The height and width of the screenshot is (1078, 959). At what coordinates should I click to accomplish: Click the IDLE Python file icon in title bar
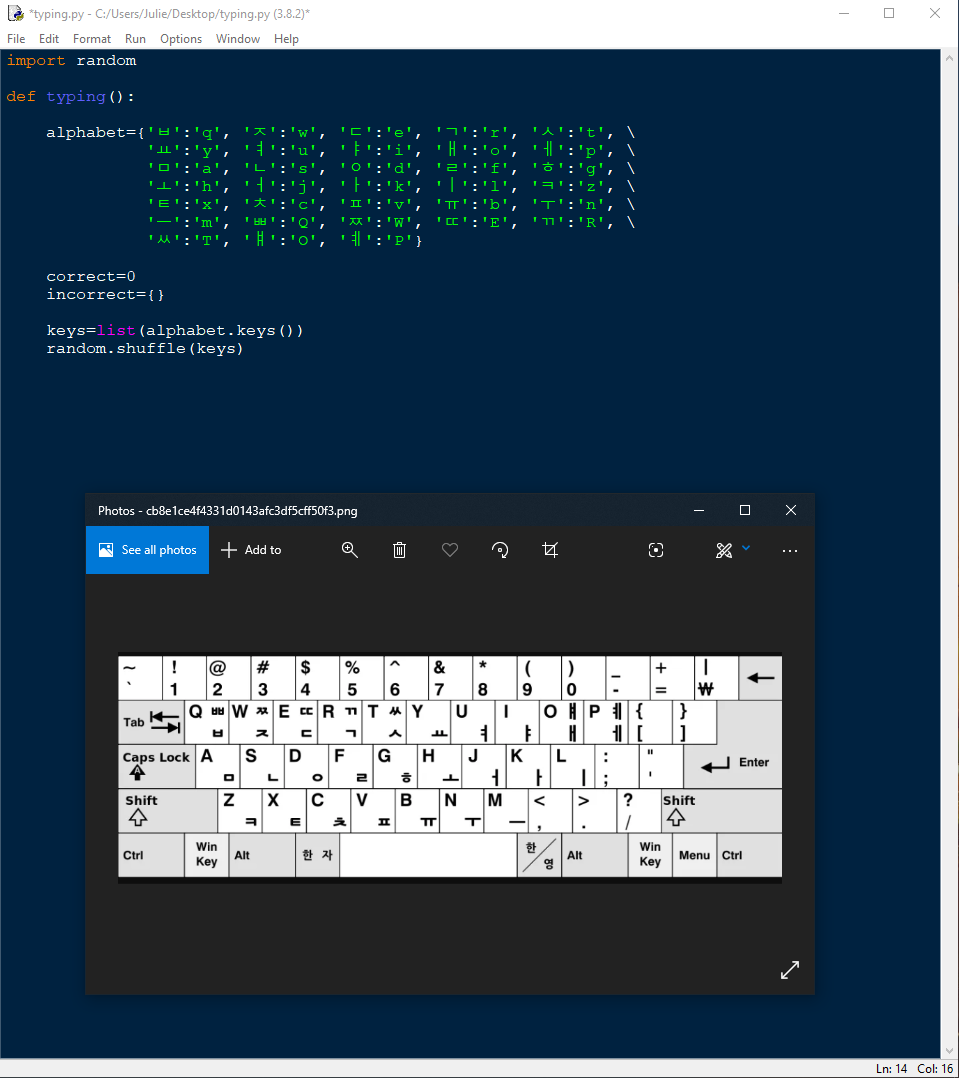15,13
